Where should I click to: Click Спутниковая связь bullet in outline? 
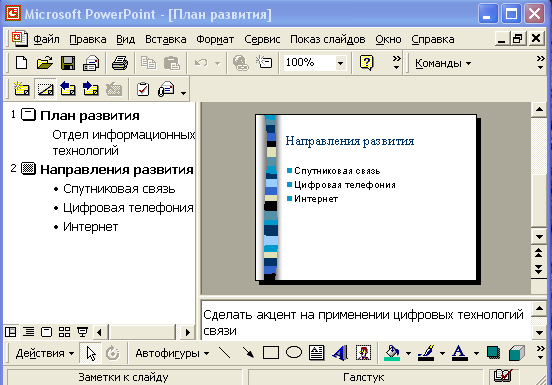pos(119,189)
